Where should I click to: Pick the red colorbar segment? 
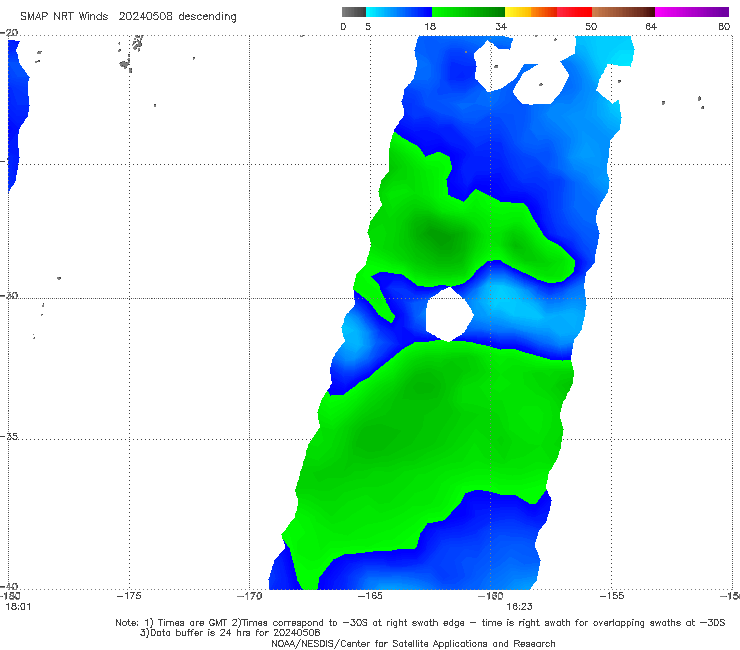click(x=574, y=12)
